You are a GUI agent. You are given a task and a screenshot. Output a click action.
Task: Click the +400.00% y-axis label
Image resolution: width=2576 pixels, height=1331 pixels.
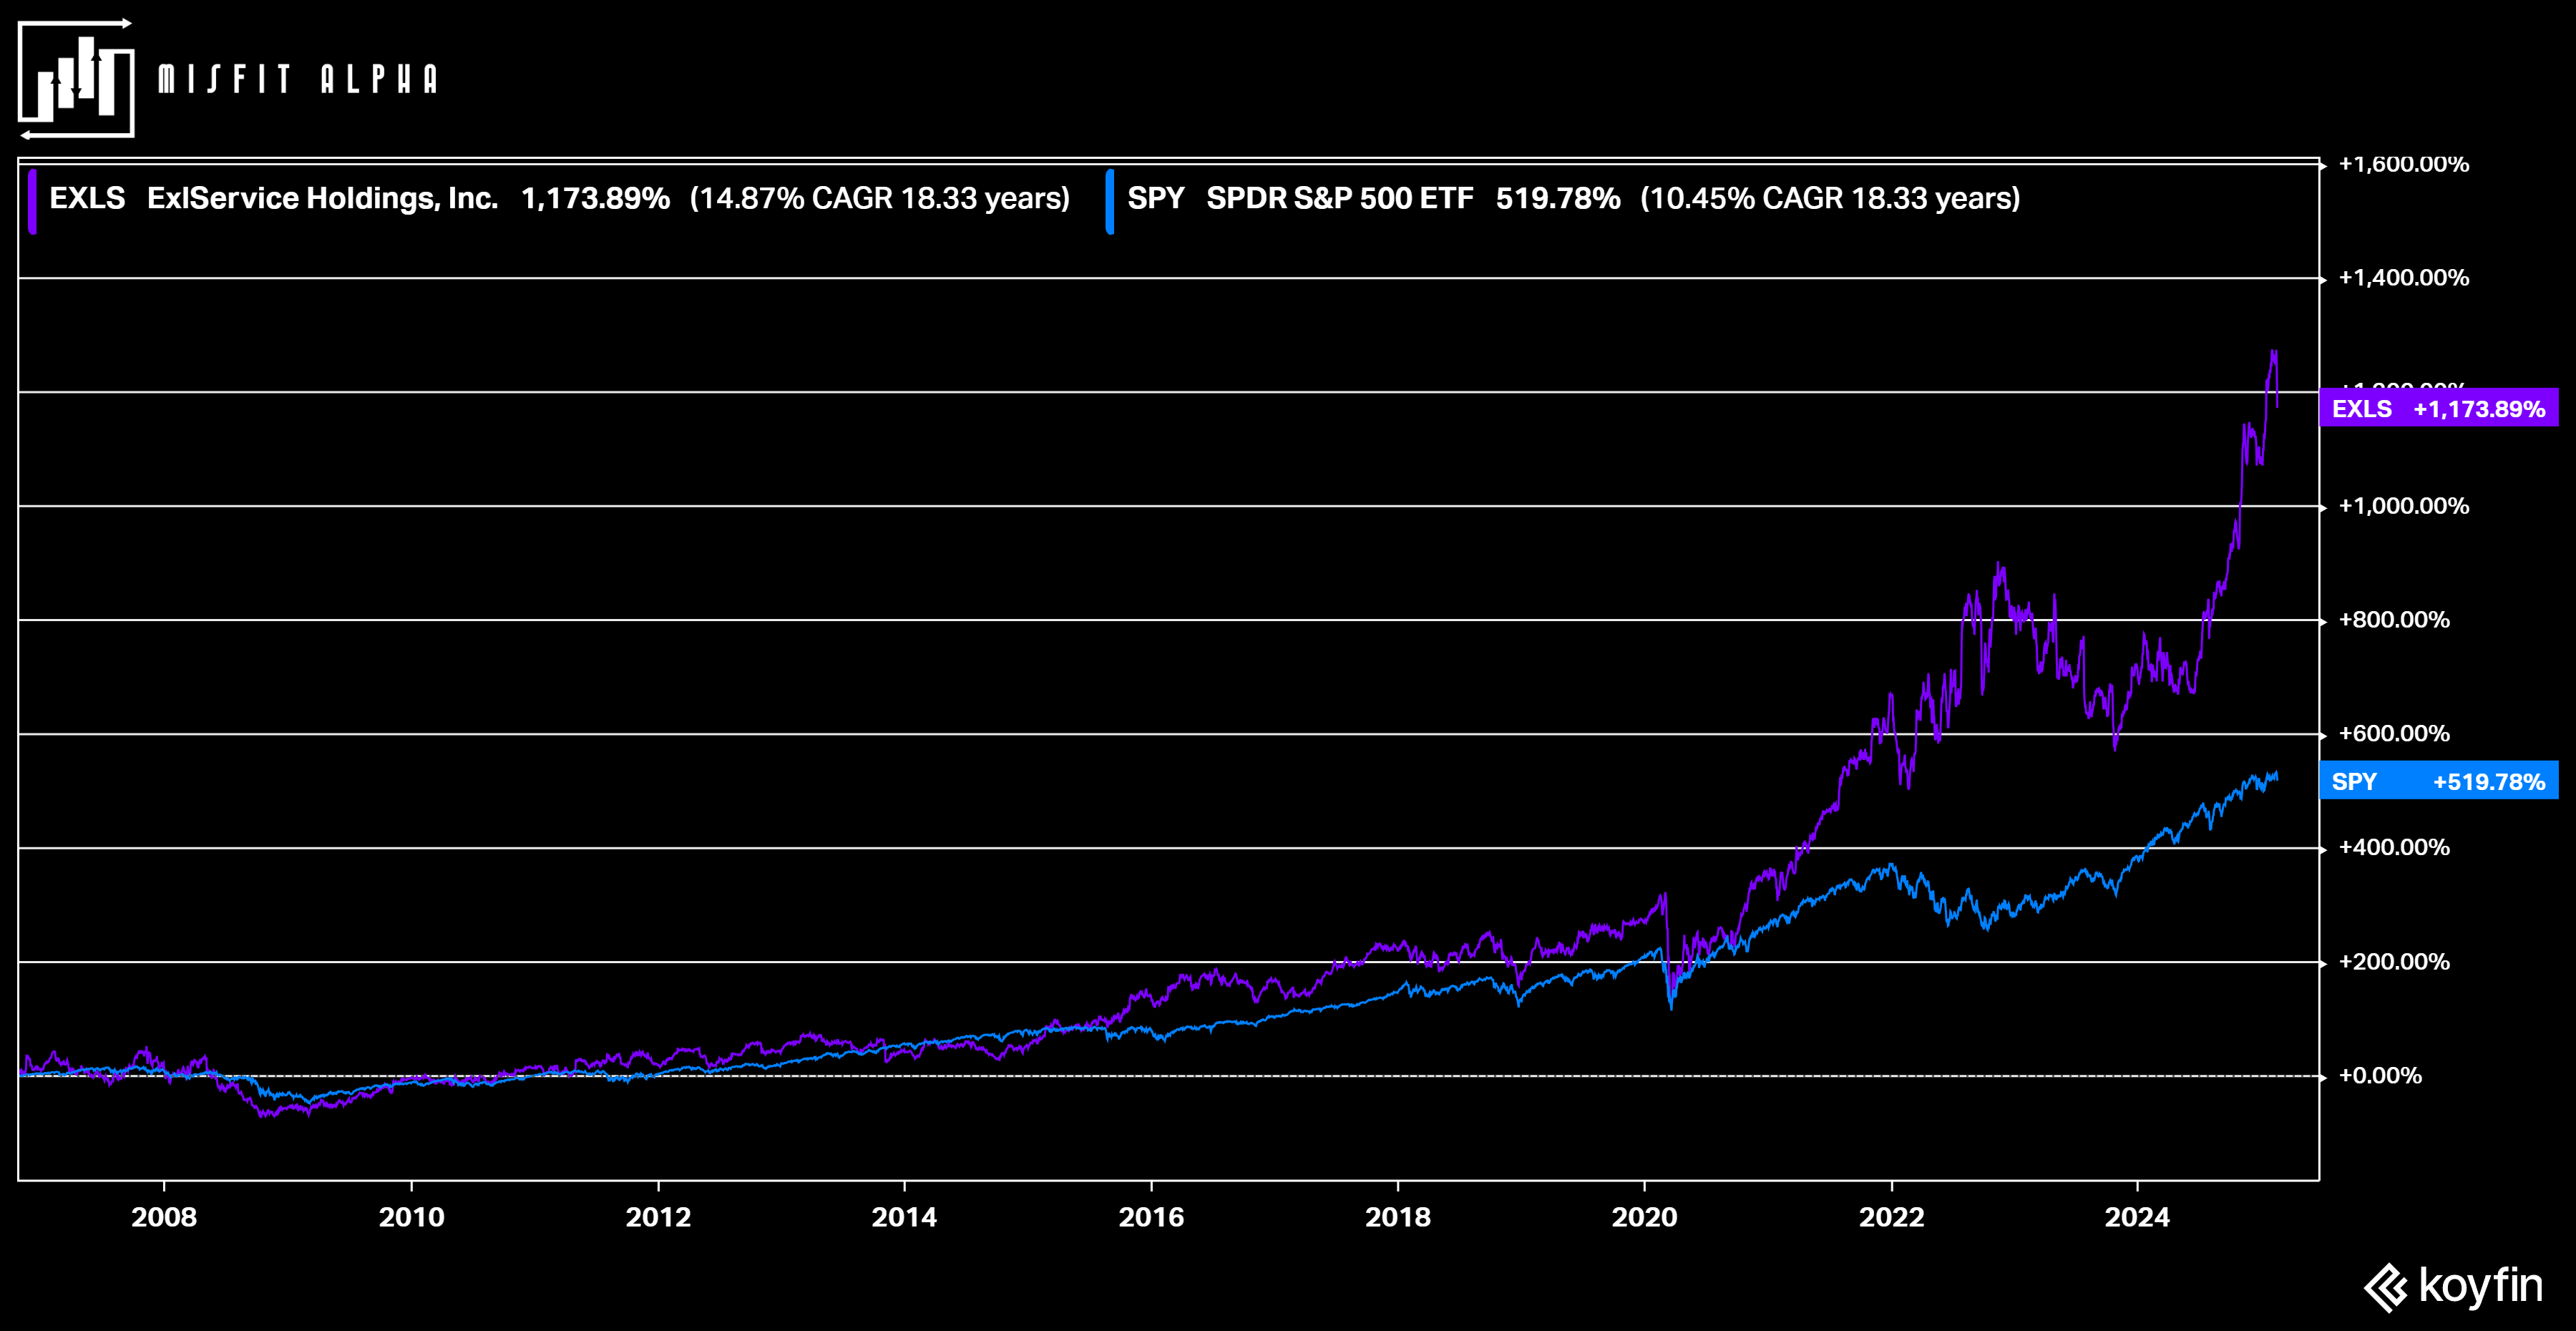tap(2394, 848)
